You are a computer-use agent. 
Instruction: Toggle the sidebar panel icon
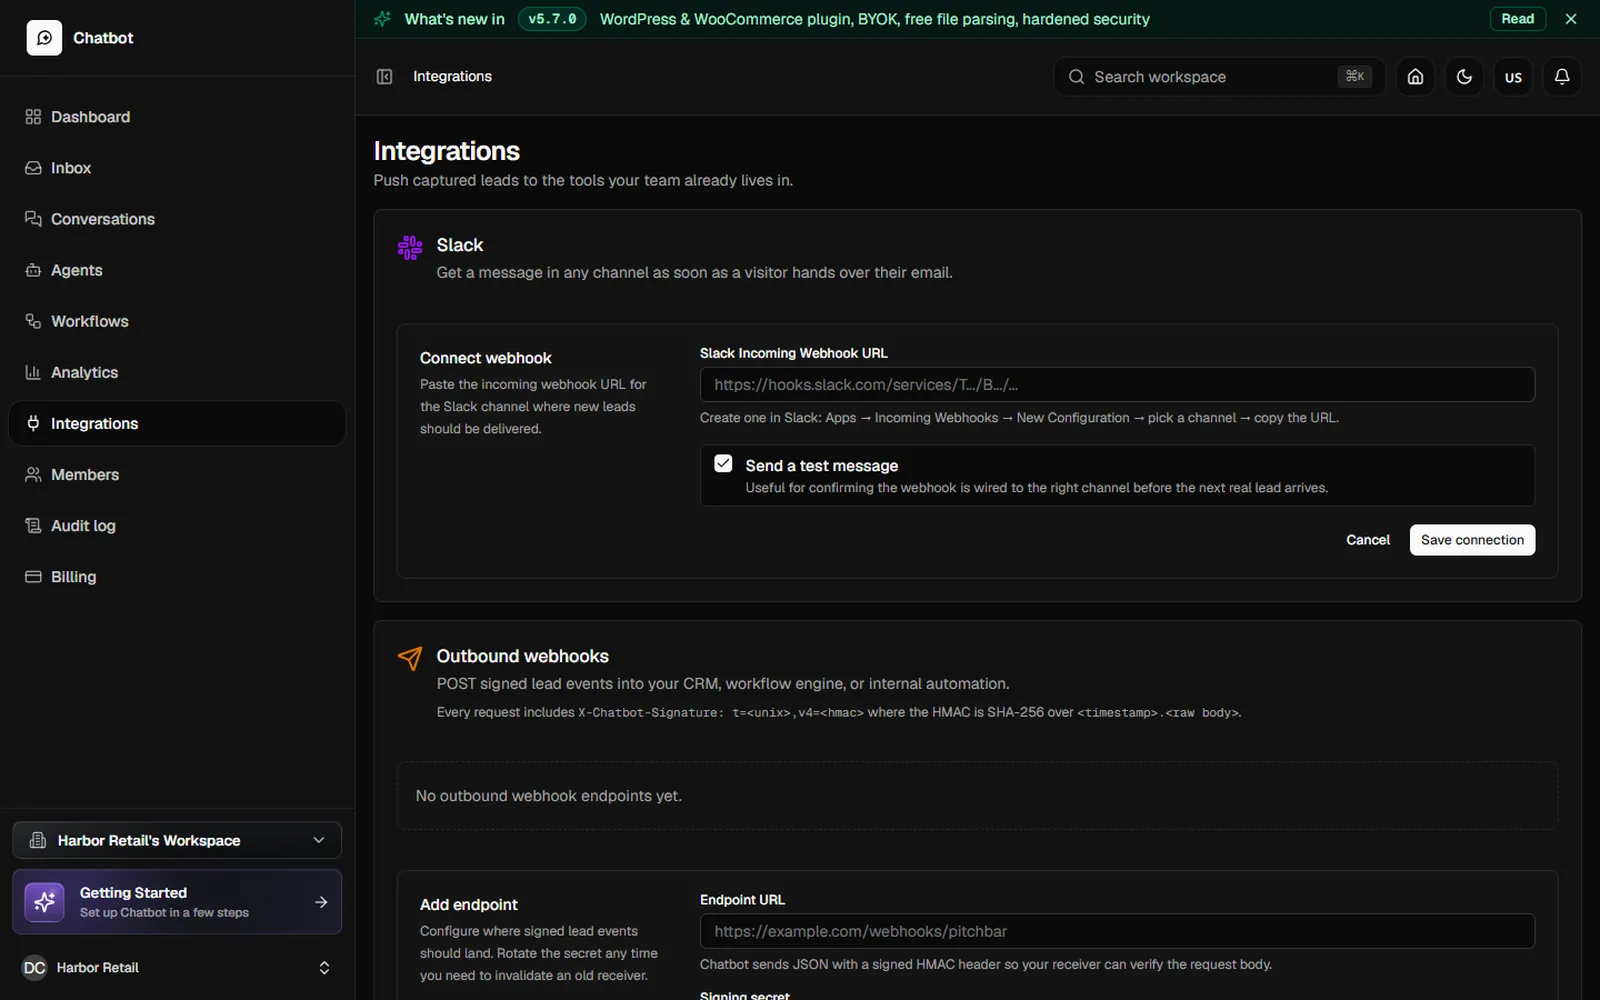[384, 77]
